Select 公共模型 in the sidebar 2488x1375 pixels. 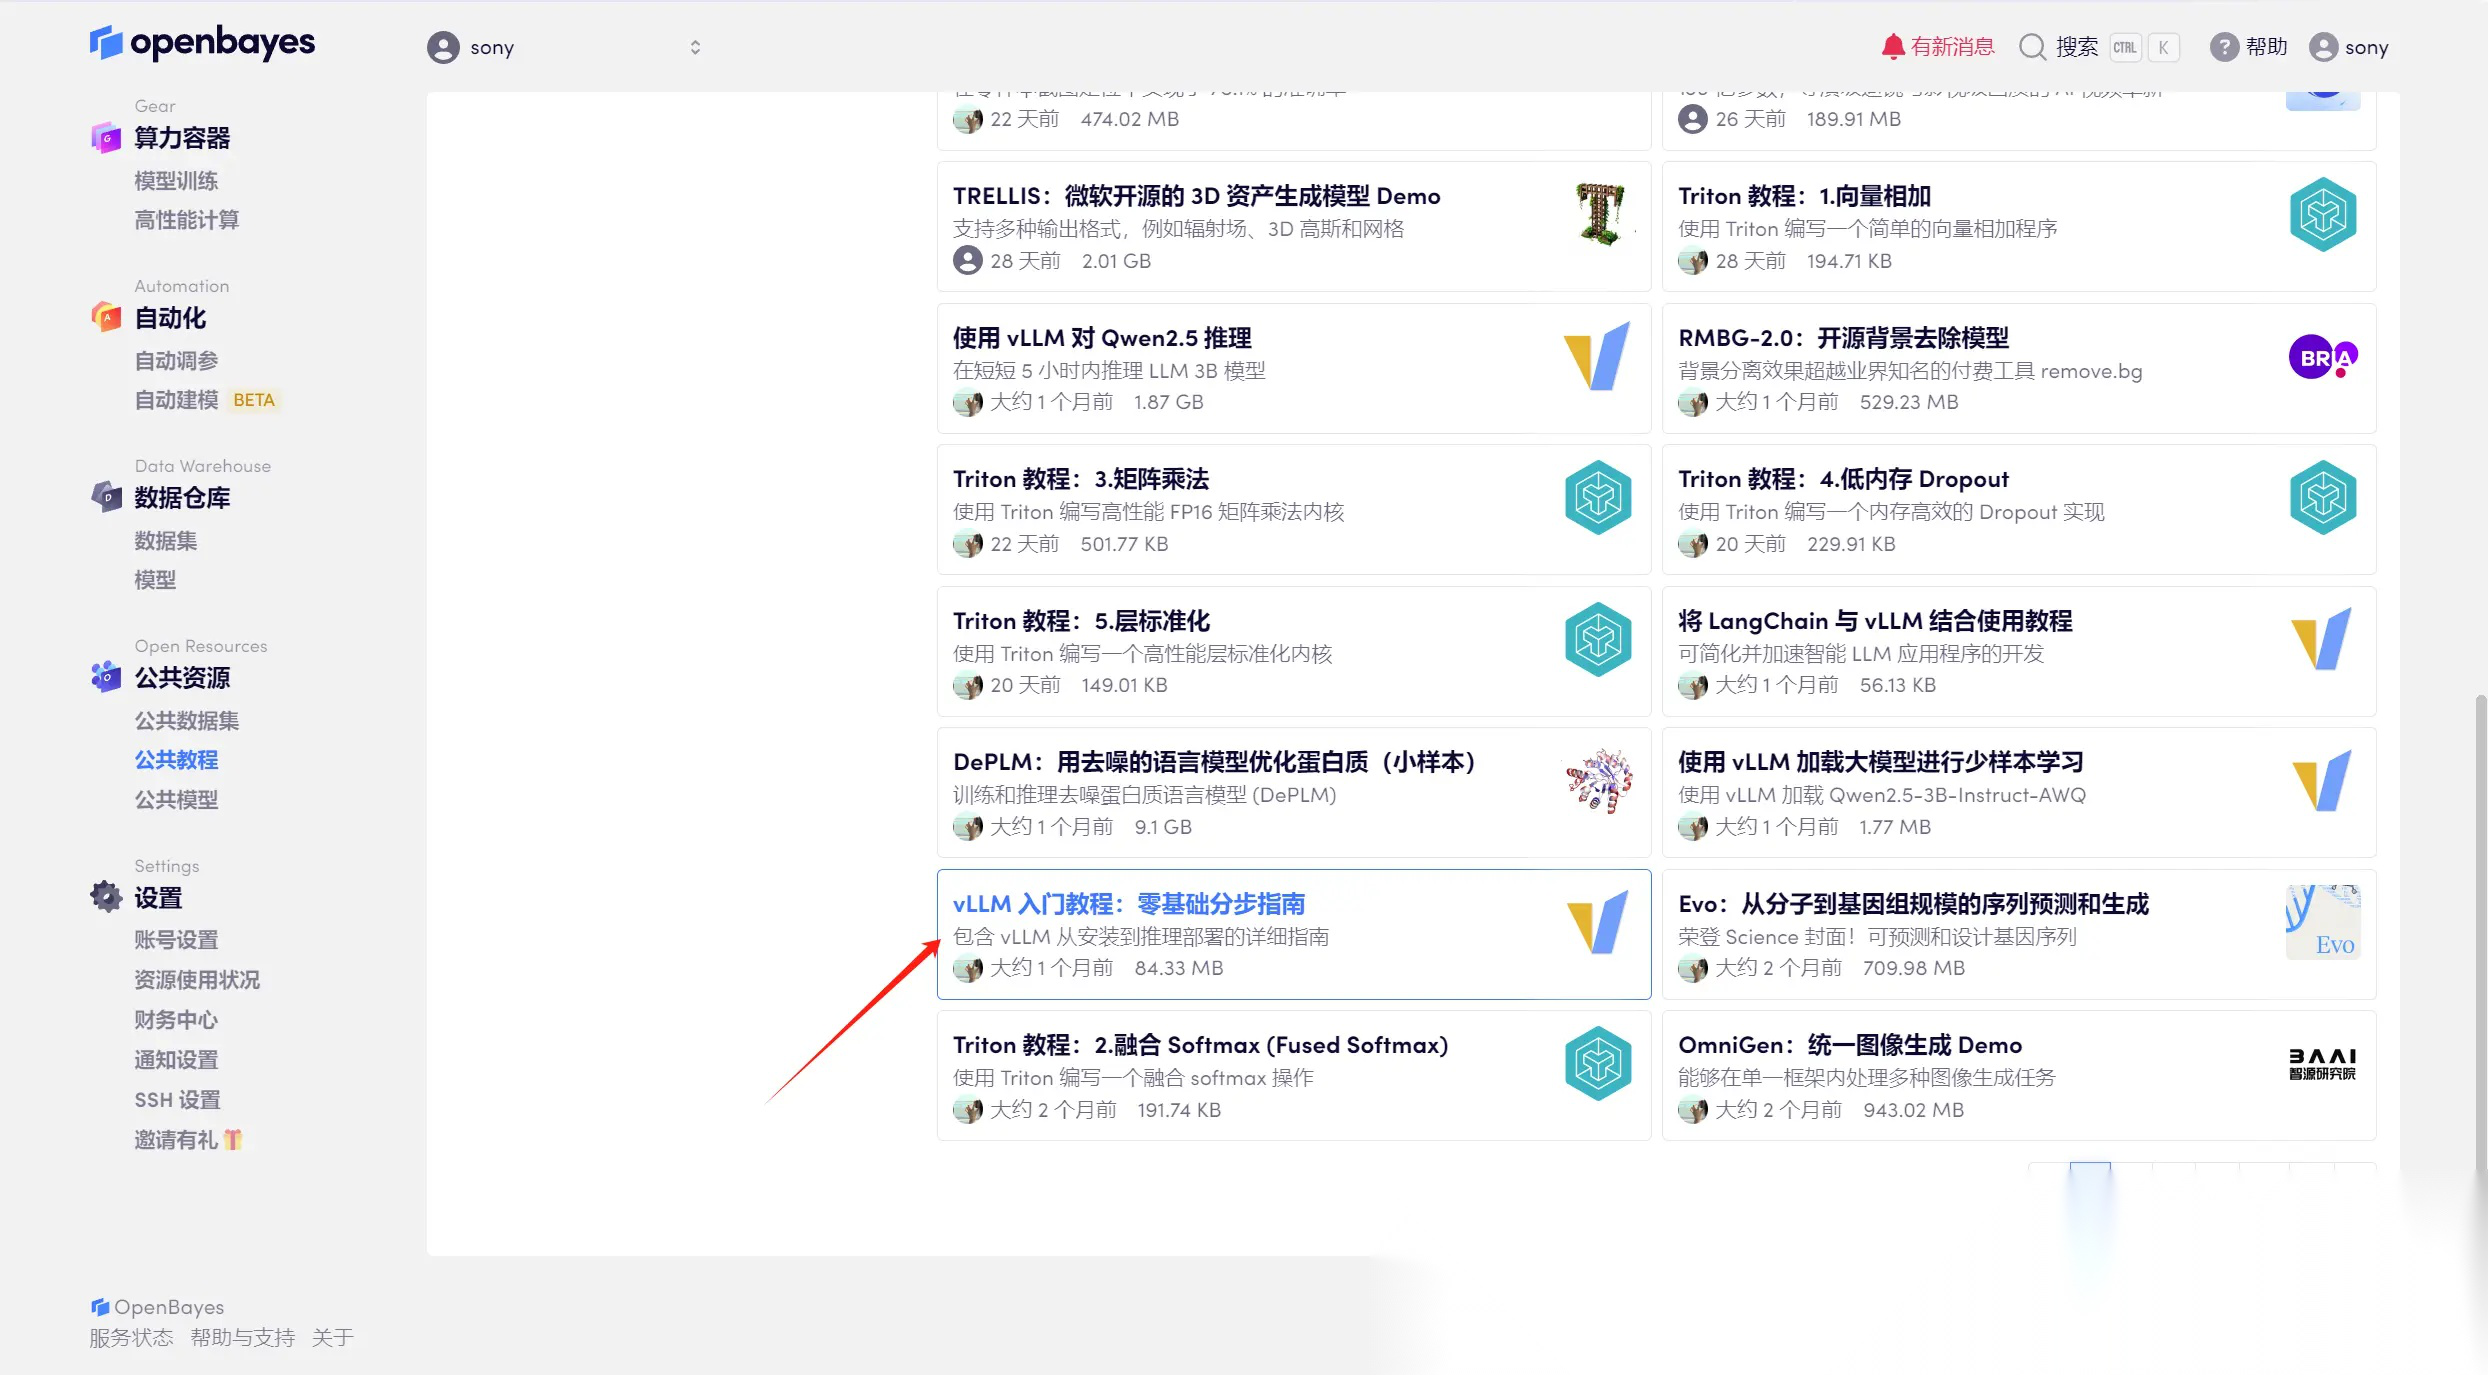(x=176, y=800)
